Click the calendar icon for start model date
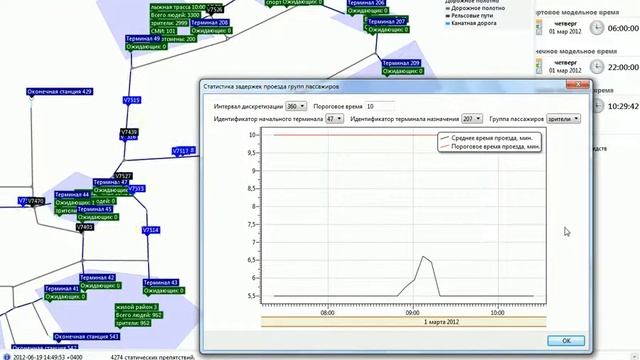The image size is (640, 360). pyautogui.click(x=539, y=28)
